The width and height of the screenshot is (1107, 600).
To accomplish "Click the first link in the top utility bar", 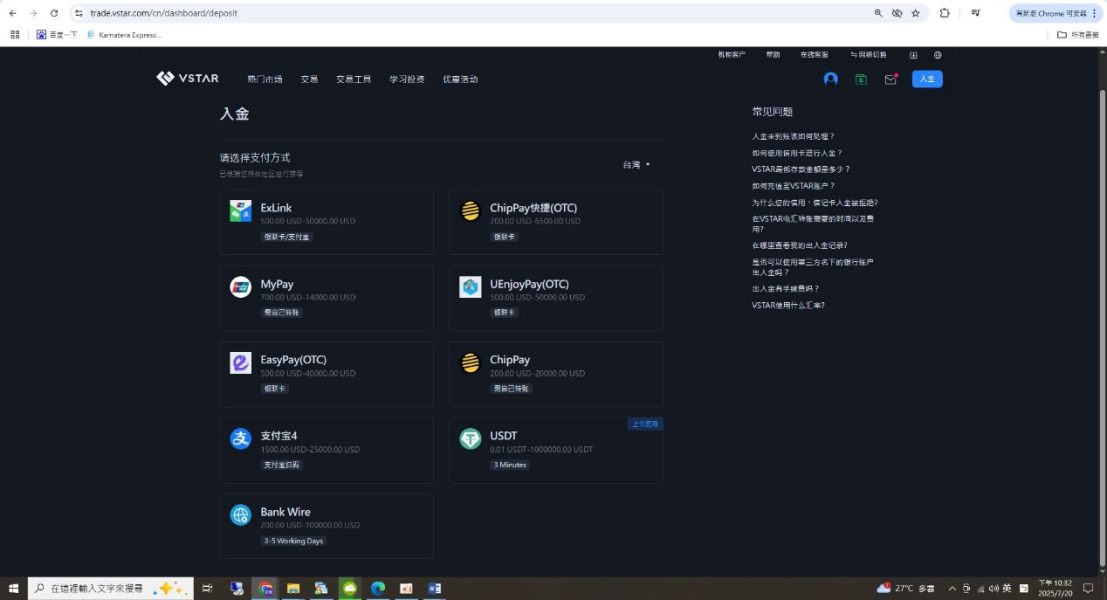I will [x=731, y=55].
